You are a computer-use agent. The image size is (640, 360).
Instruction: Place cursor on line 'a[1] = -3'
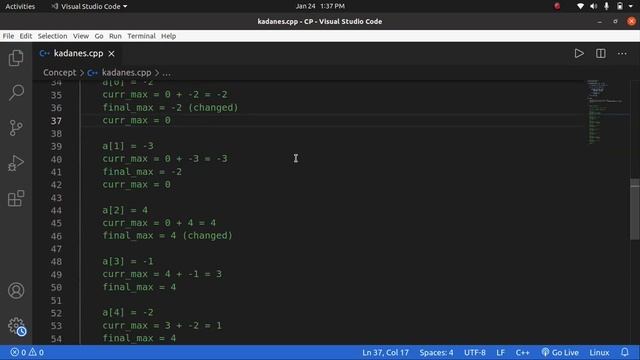point(128,146)
